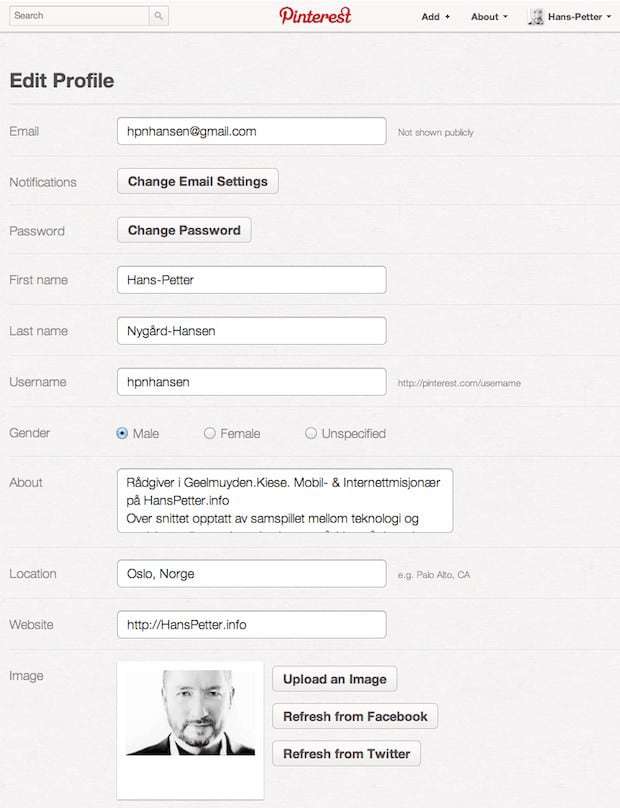
Task: Choose Unspecified gender radio button
Action: pos(311,433)
